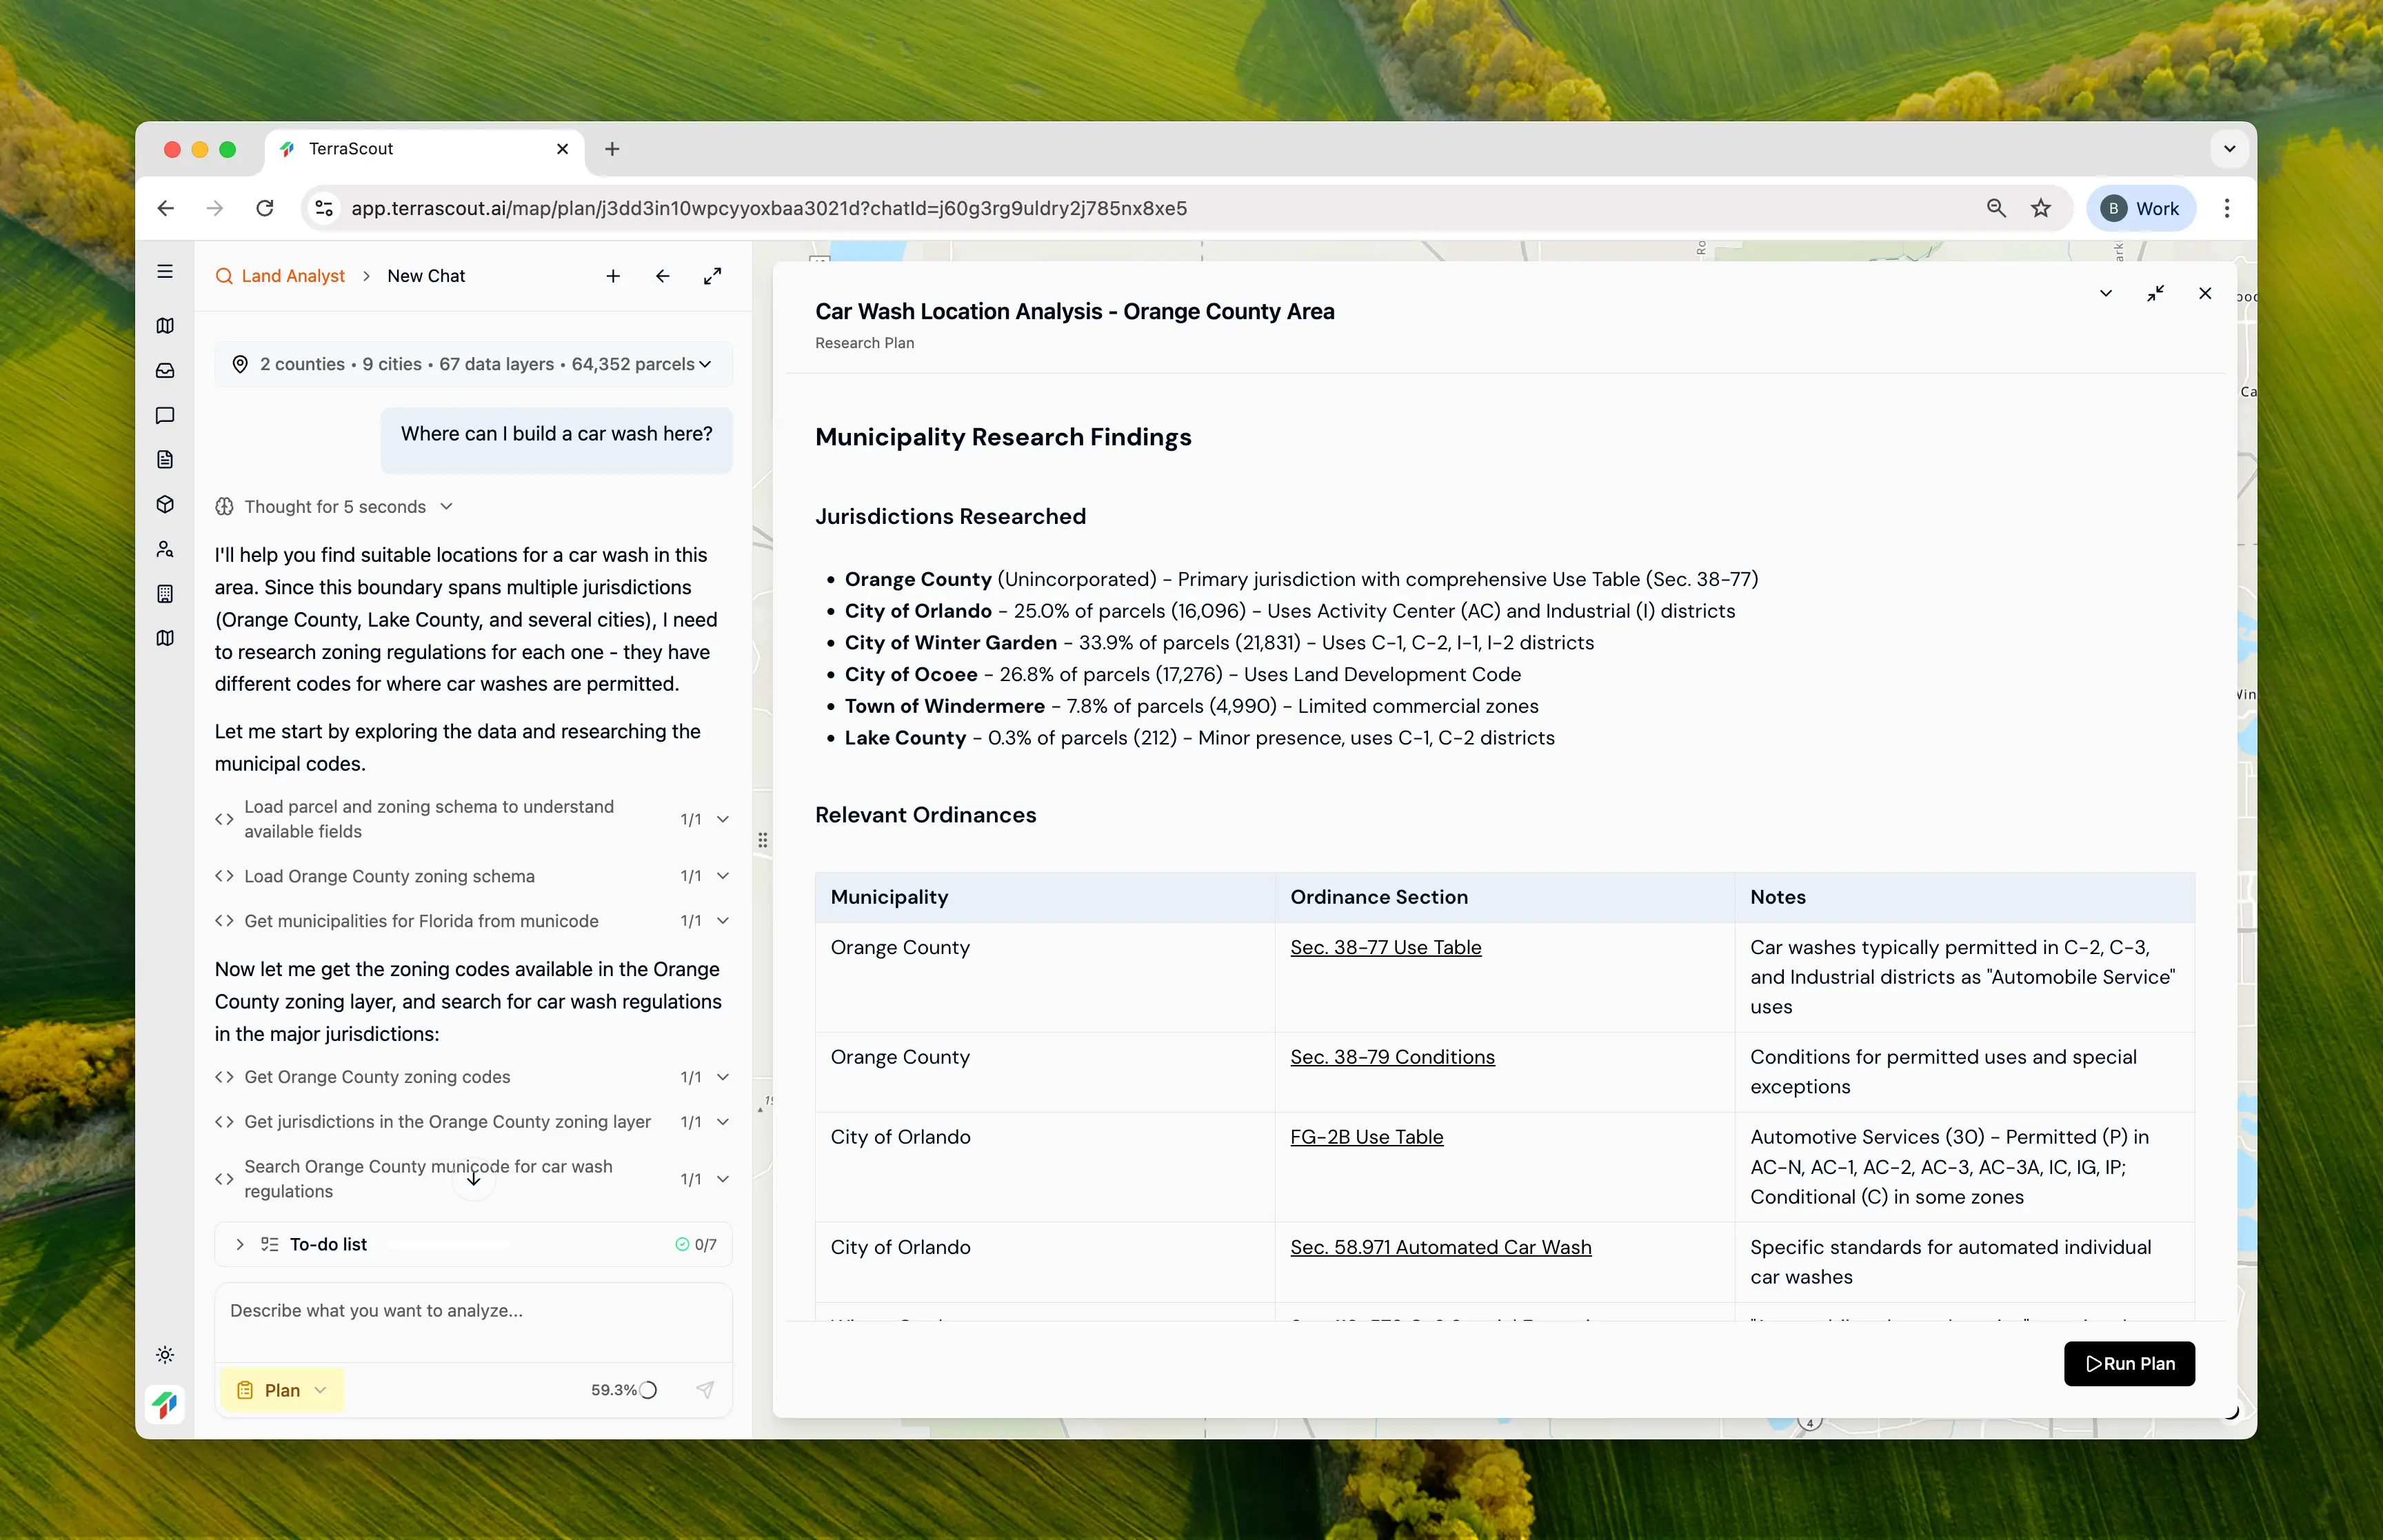Image resolution: width=2383 pixels, height=1540 pixels.
Task: Open the chat bubble sidebar icon
Action: click(165, 415)
